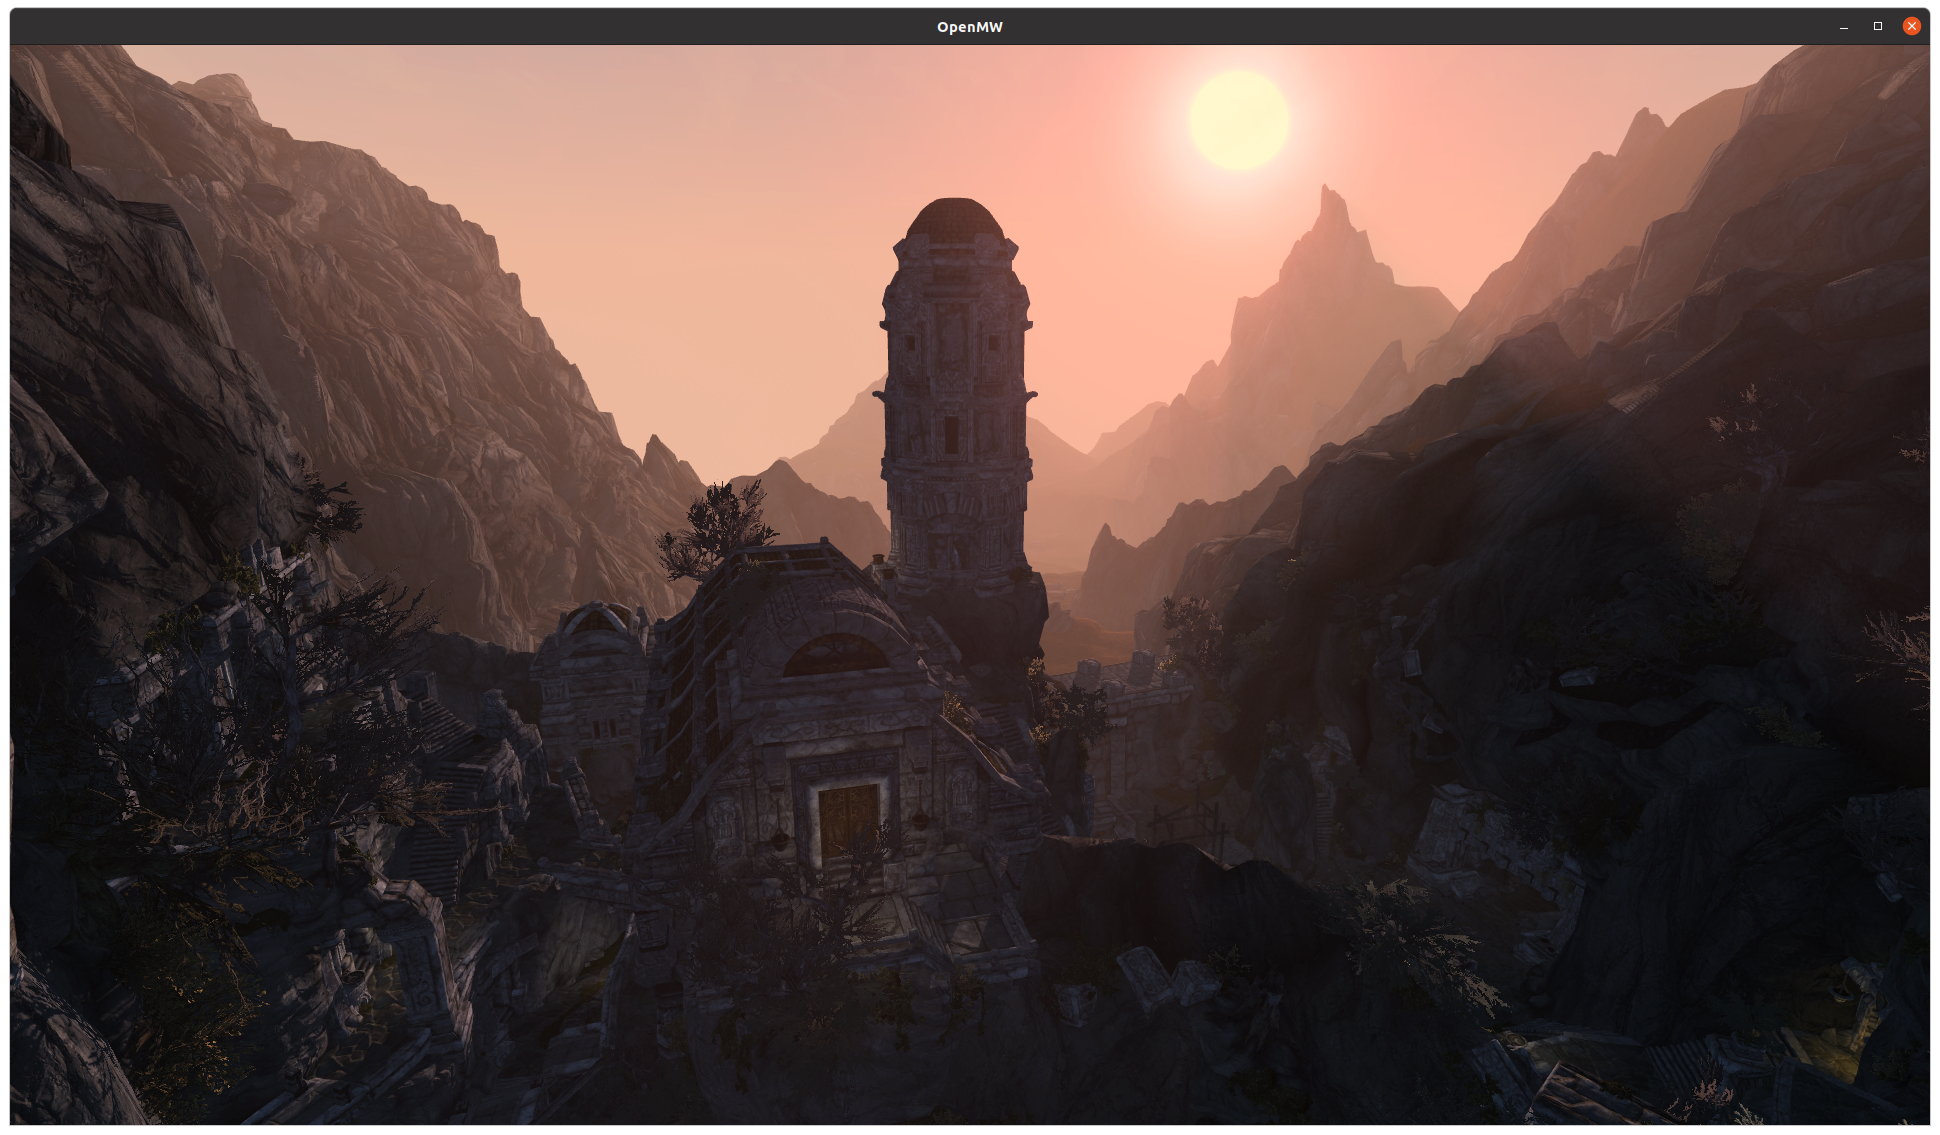Click the carved relief panel right of door

click(x=960, y=795)
